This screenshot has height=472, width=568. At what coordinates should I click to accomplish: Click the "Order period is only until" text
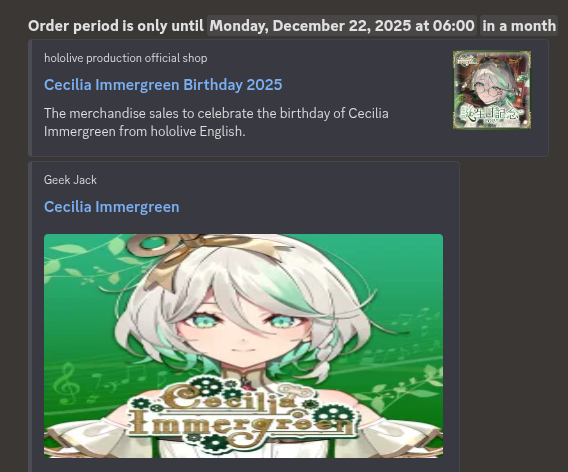tap(116, 26)
